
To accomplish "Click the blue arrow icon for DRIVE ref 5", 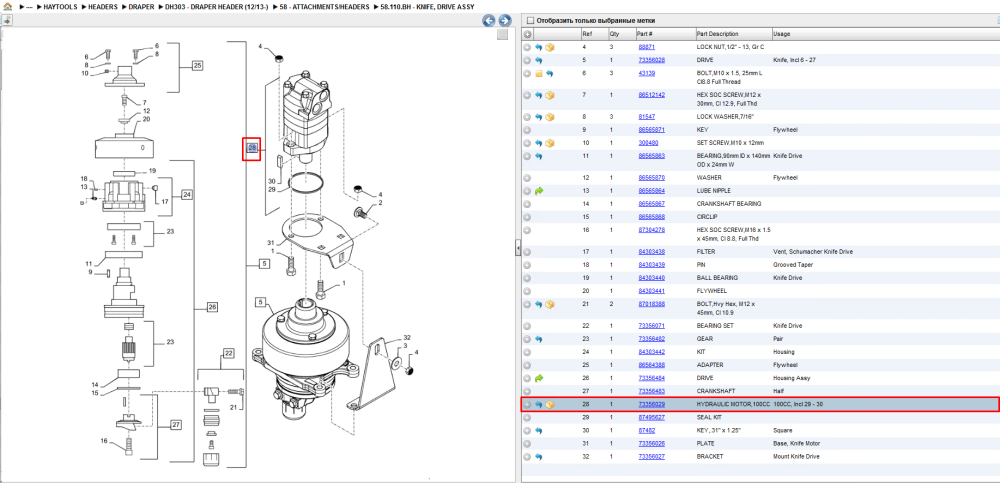I will coord(538,60).
